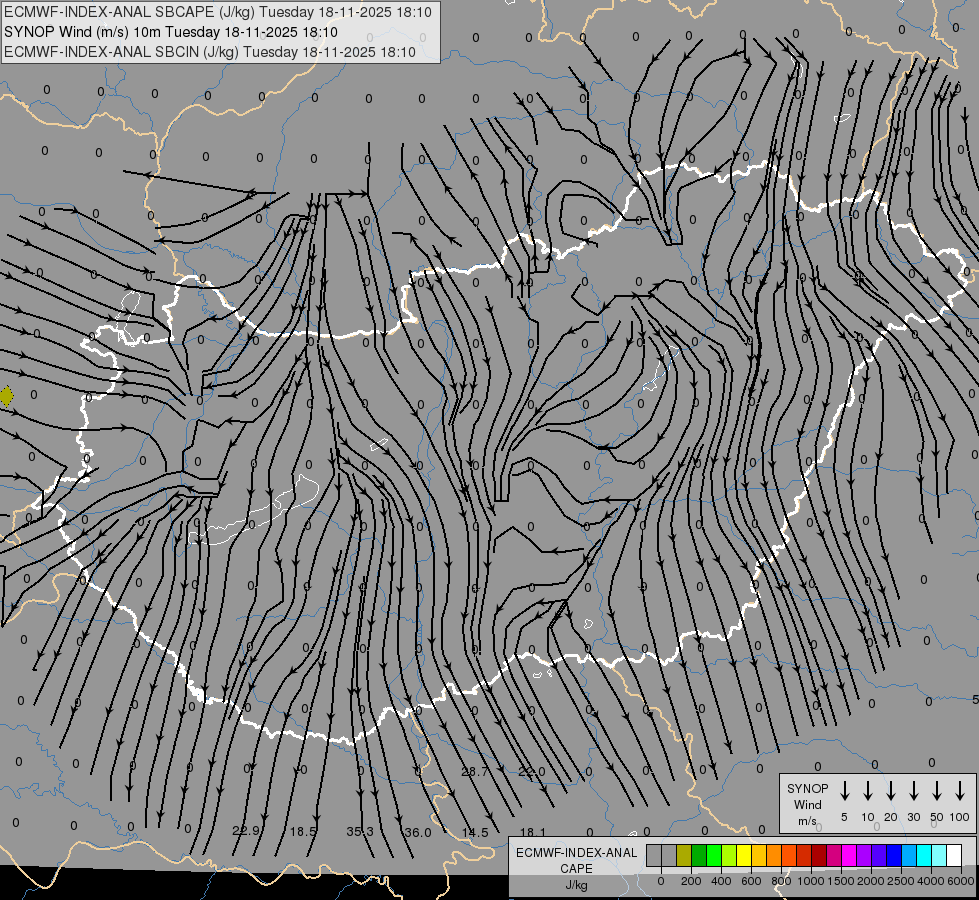
Task: Pick the sky blue swatch right of 2500
Action: 910,856
